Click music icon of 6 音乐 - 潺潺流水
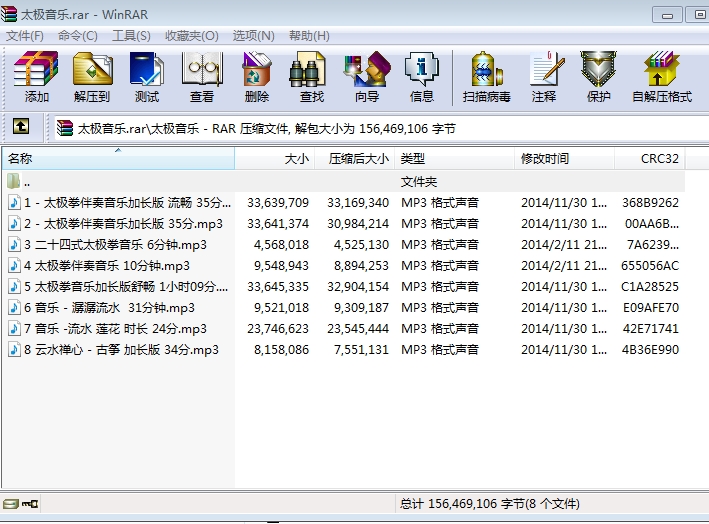 (14, 307)
